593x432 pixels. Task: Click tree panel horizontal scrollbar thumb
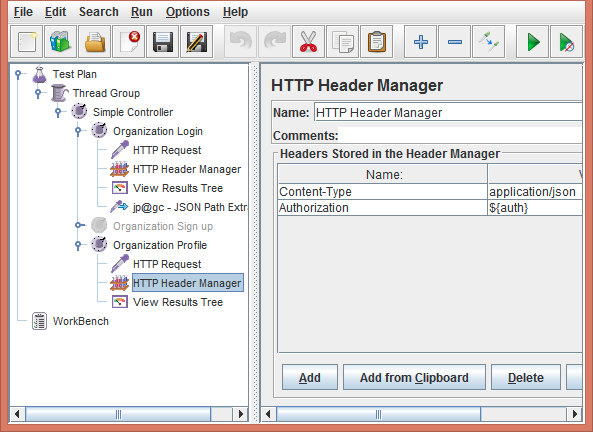pyautogui.click(x=118, y=414)
